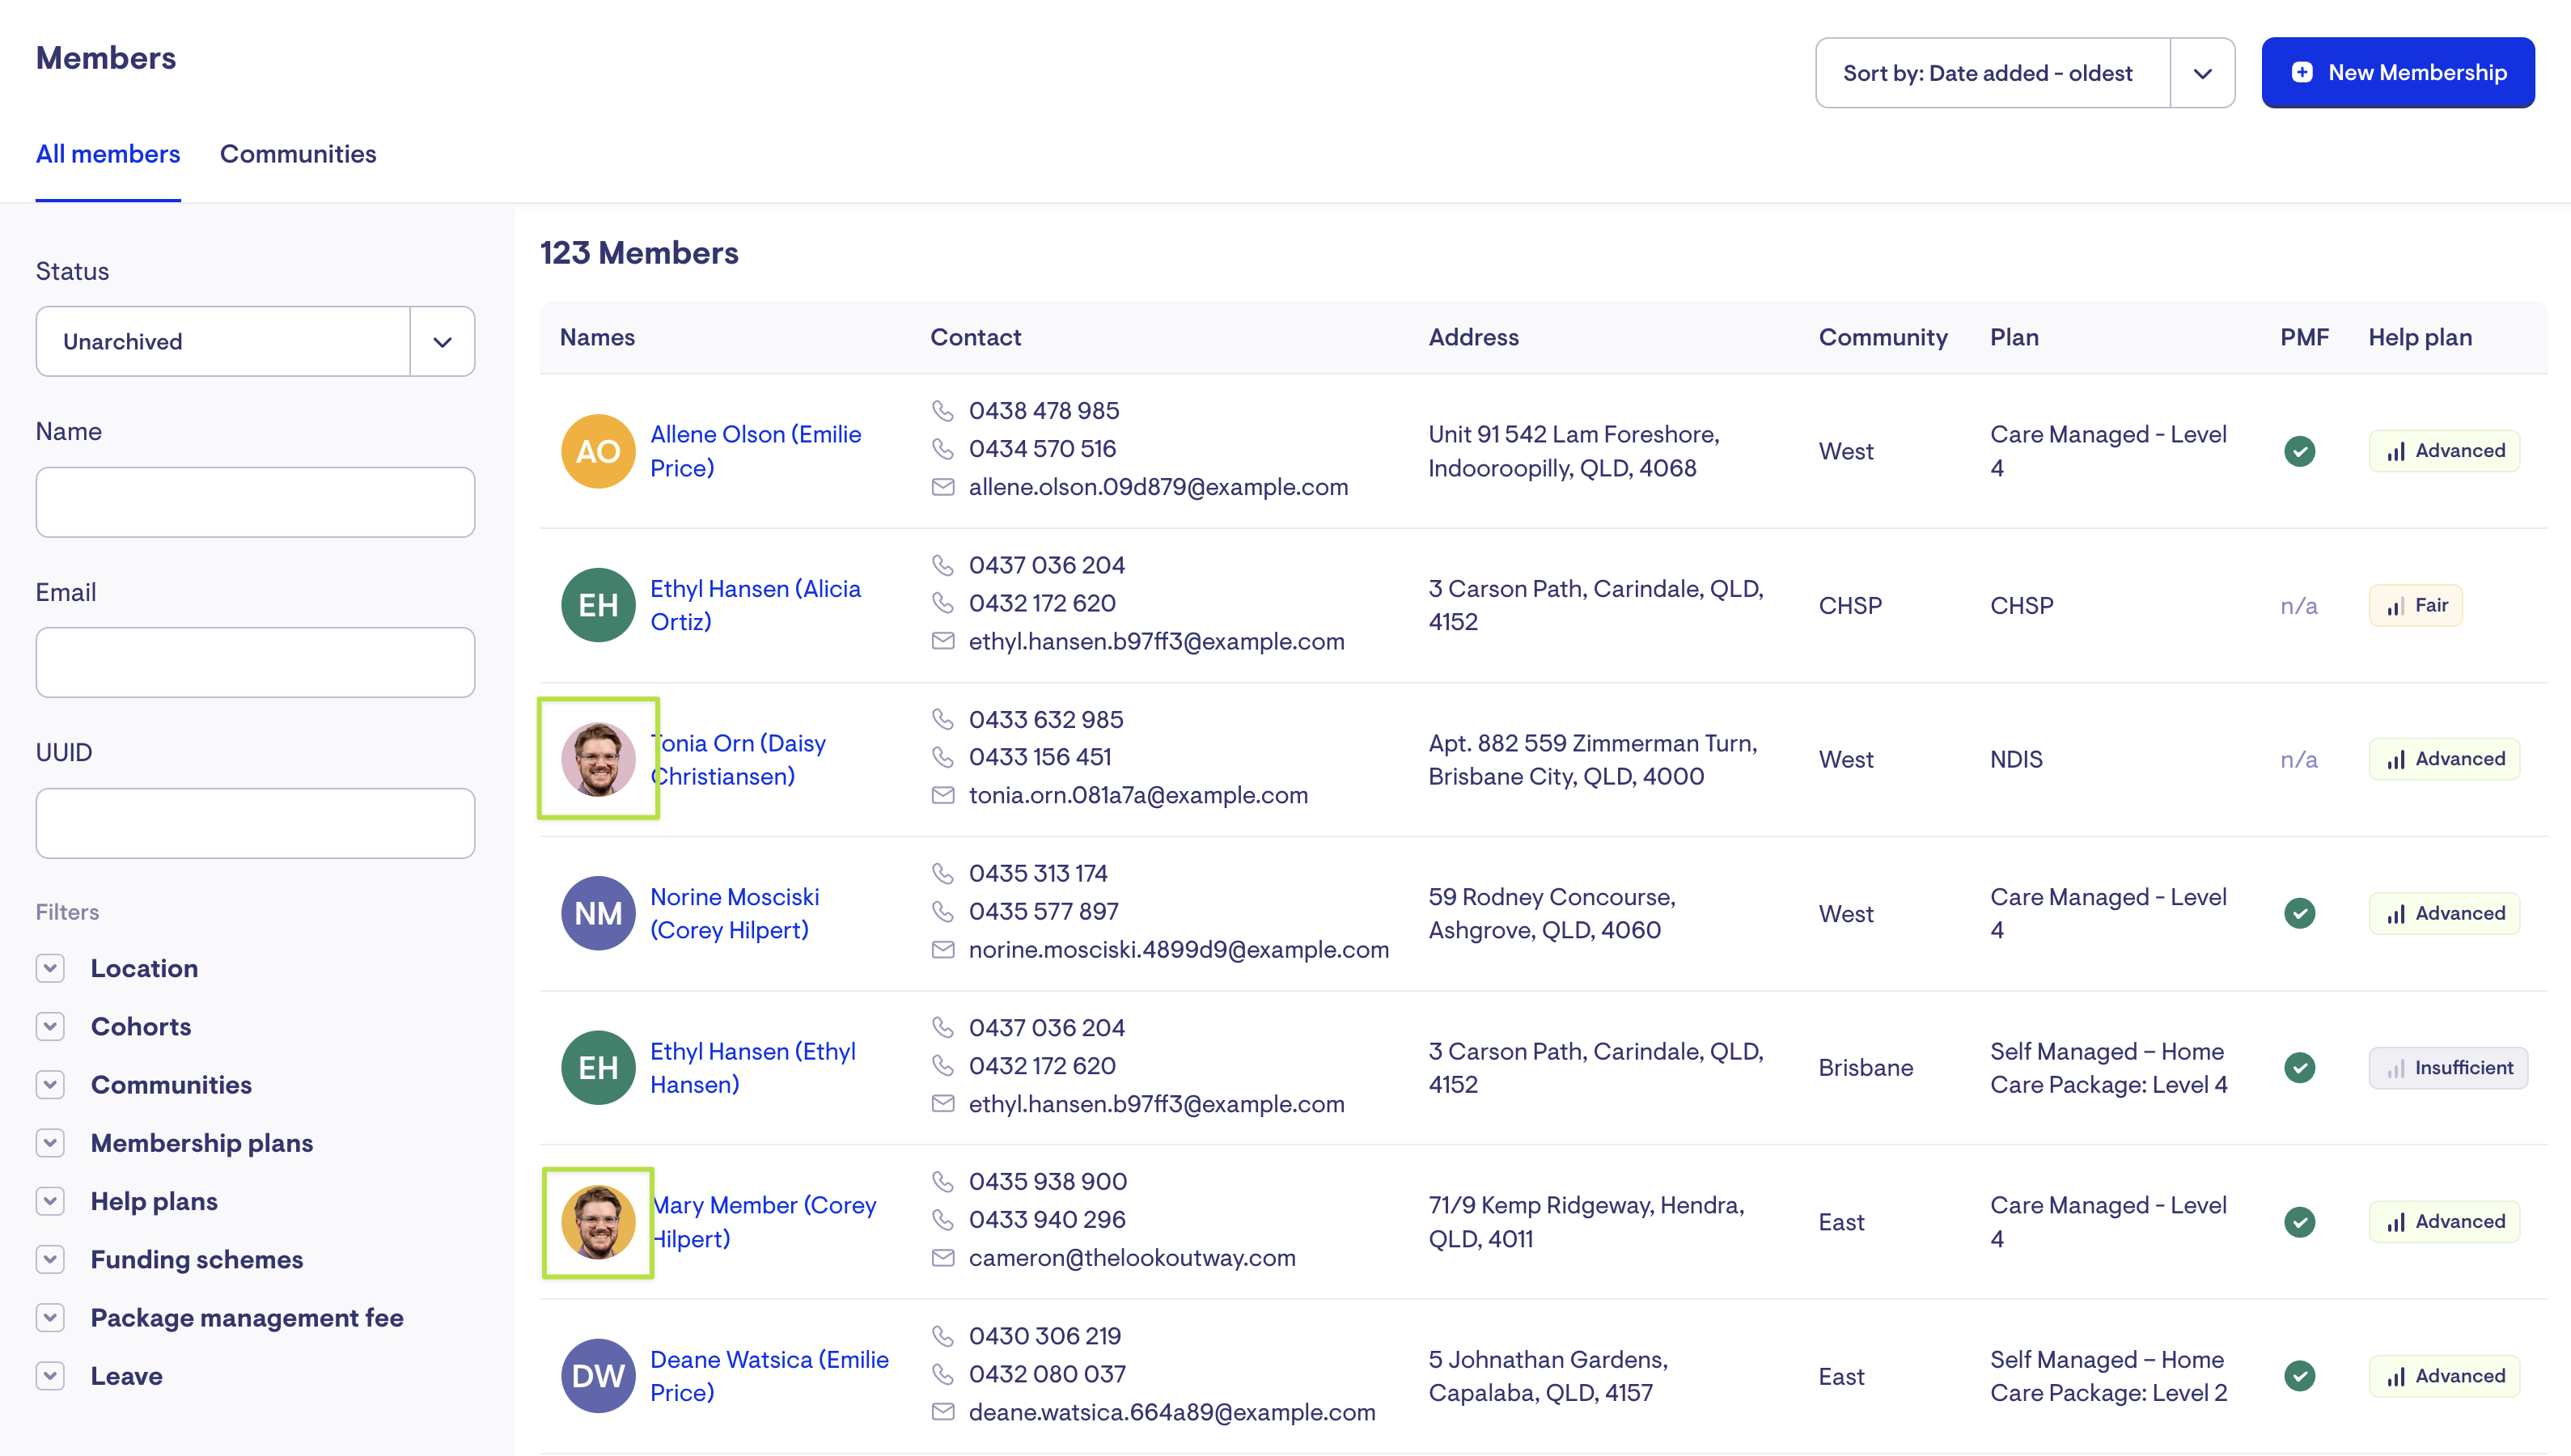Click Allene Olson's AO avatar icon

[598, 451]
